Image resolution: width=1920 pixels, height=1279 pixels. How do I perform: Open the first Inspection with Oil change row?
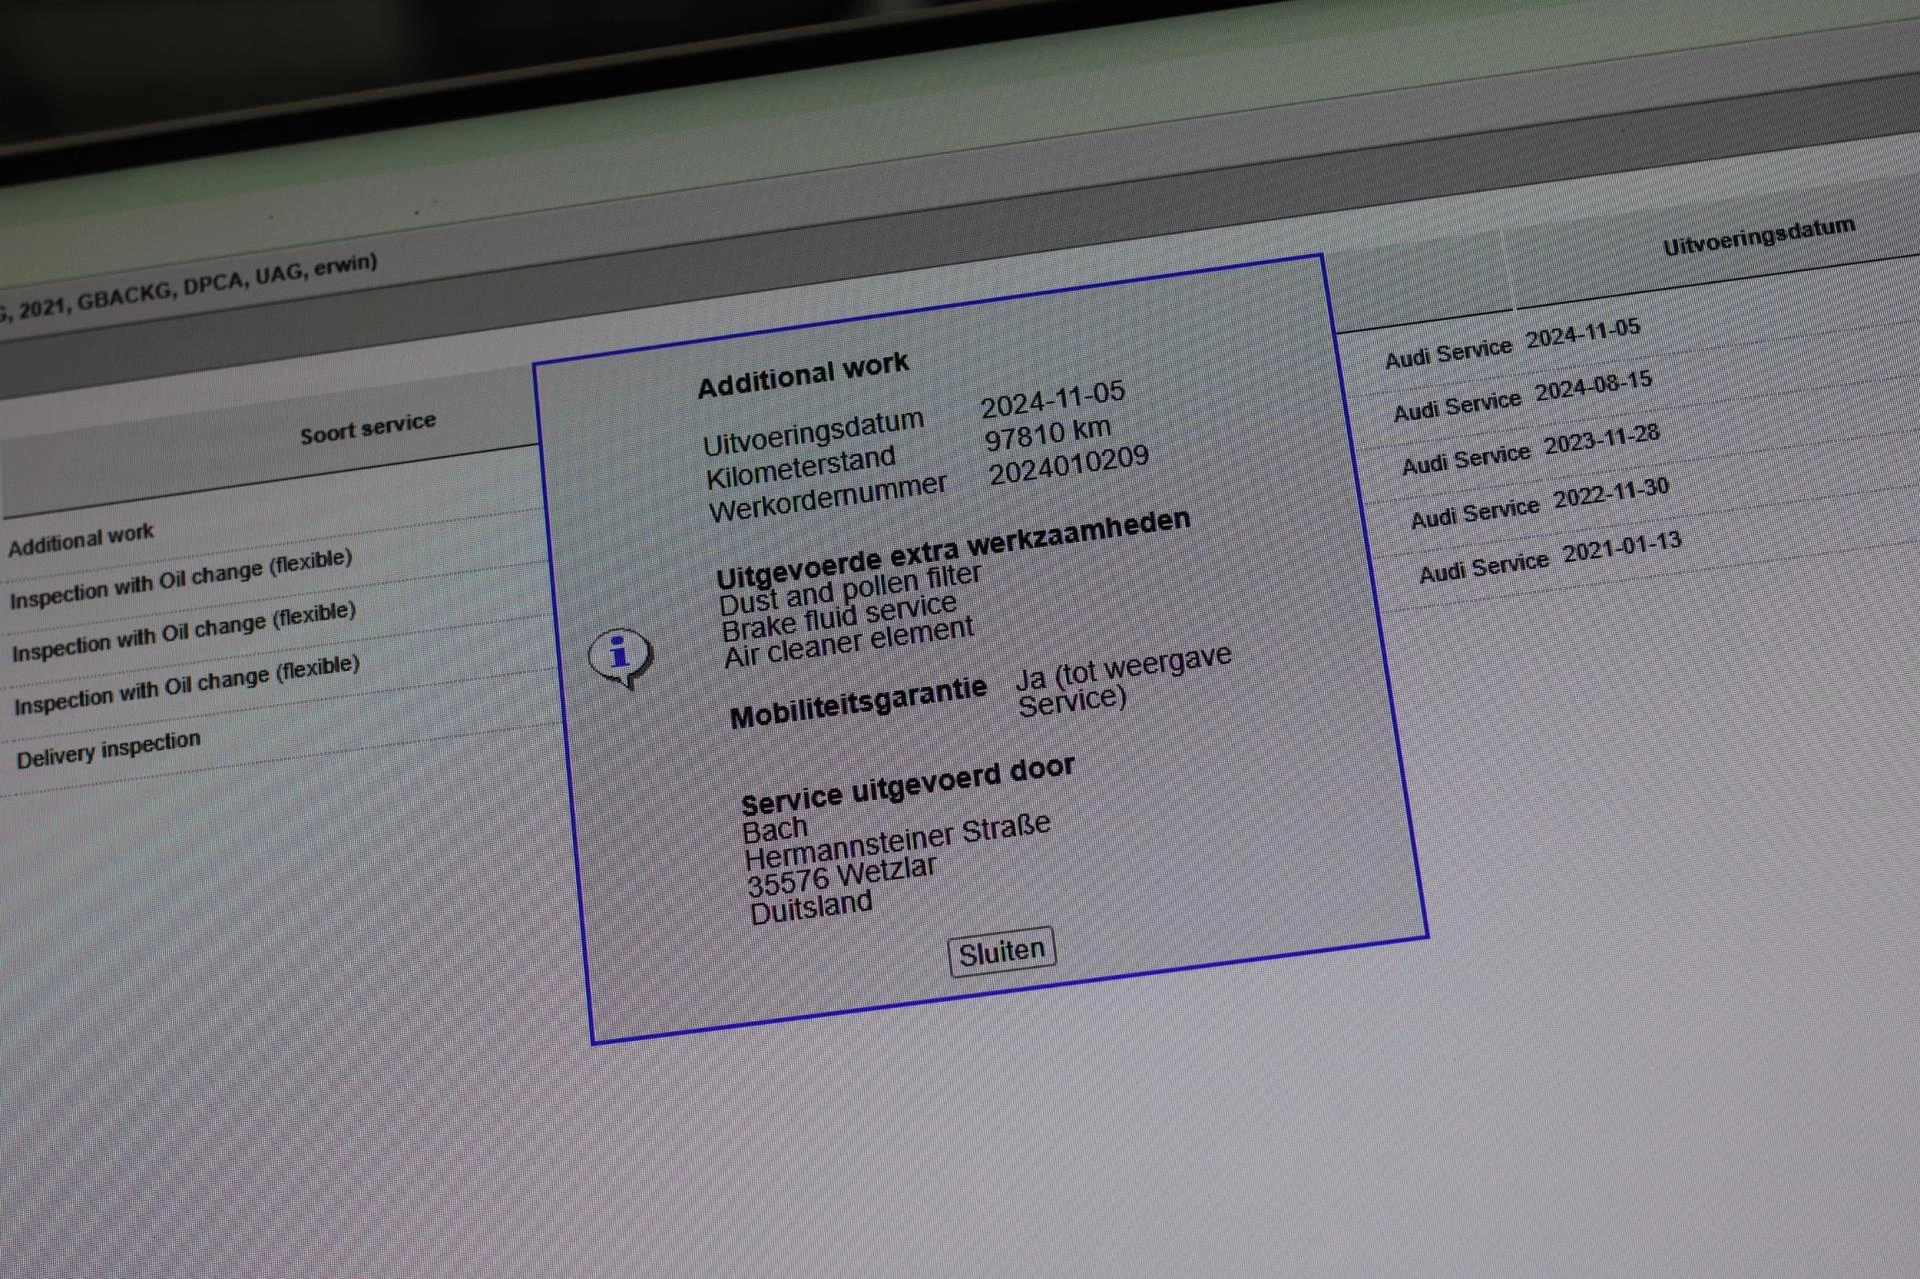[181, 578]
